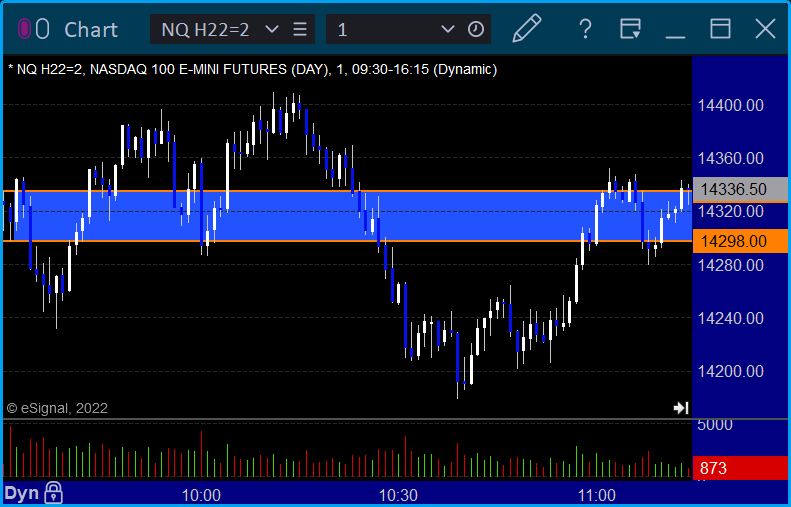The height and width of the screenshot is (507, 791).
Task: Click the 14240.00 price axis label
Action: click(x=730, y=318)
